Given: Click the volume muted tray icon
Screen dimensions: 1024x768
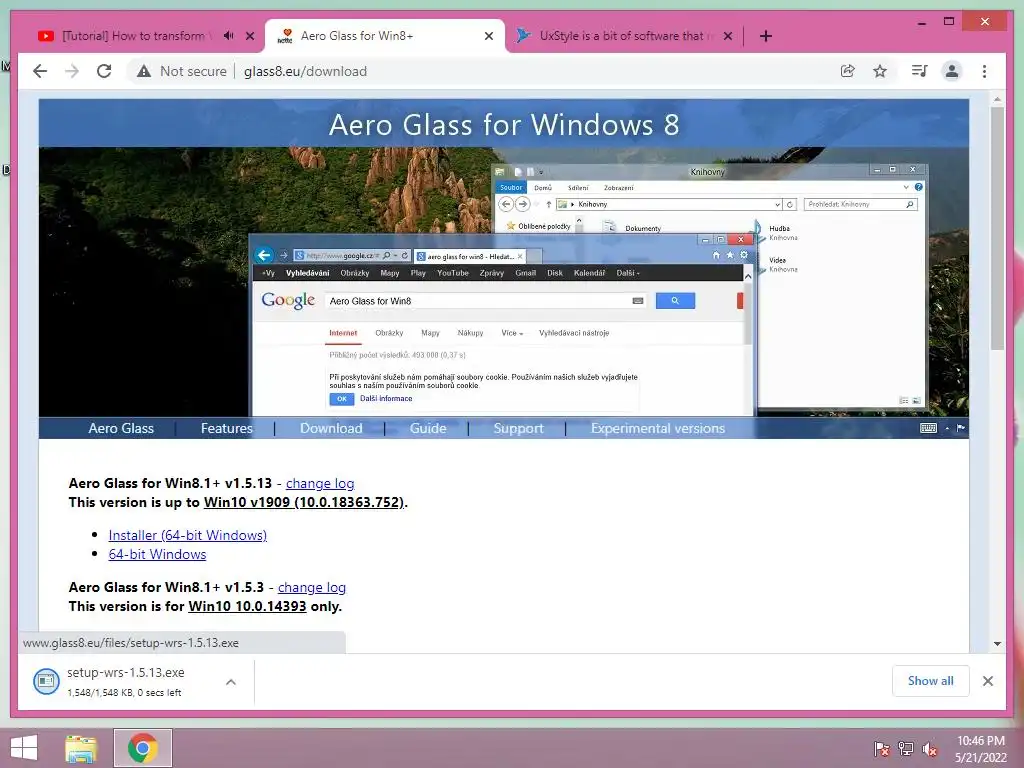Looking at the screenshot, I should pos(930,748).
